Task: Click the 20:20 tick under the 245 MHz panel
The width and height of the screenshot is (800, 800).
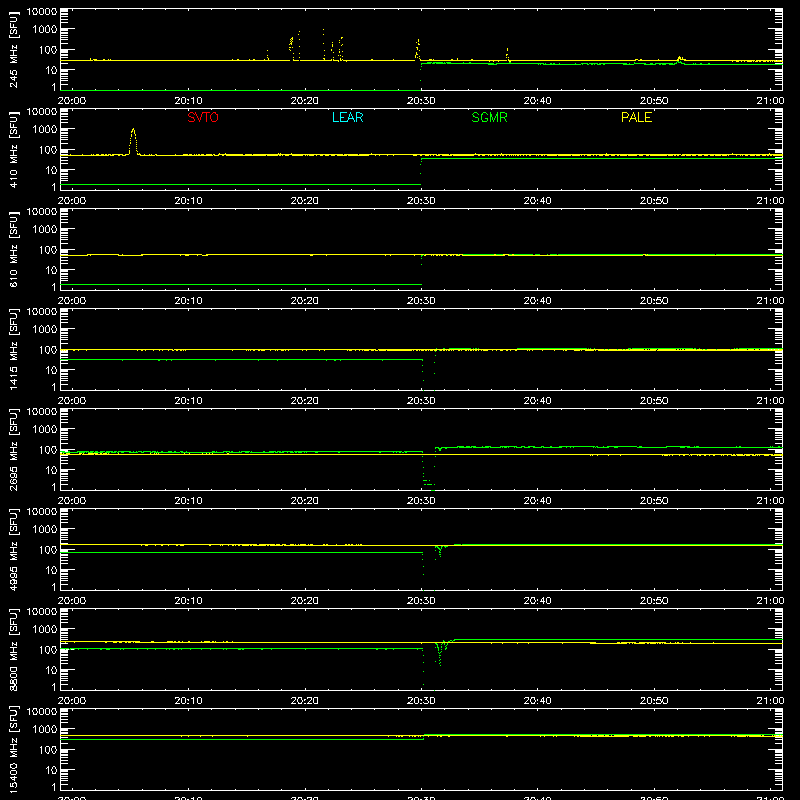Action: tap(305, 101)
